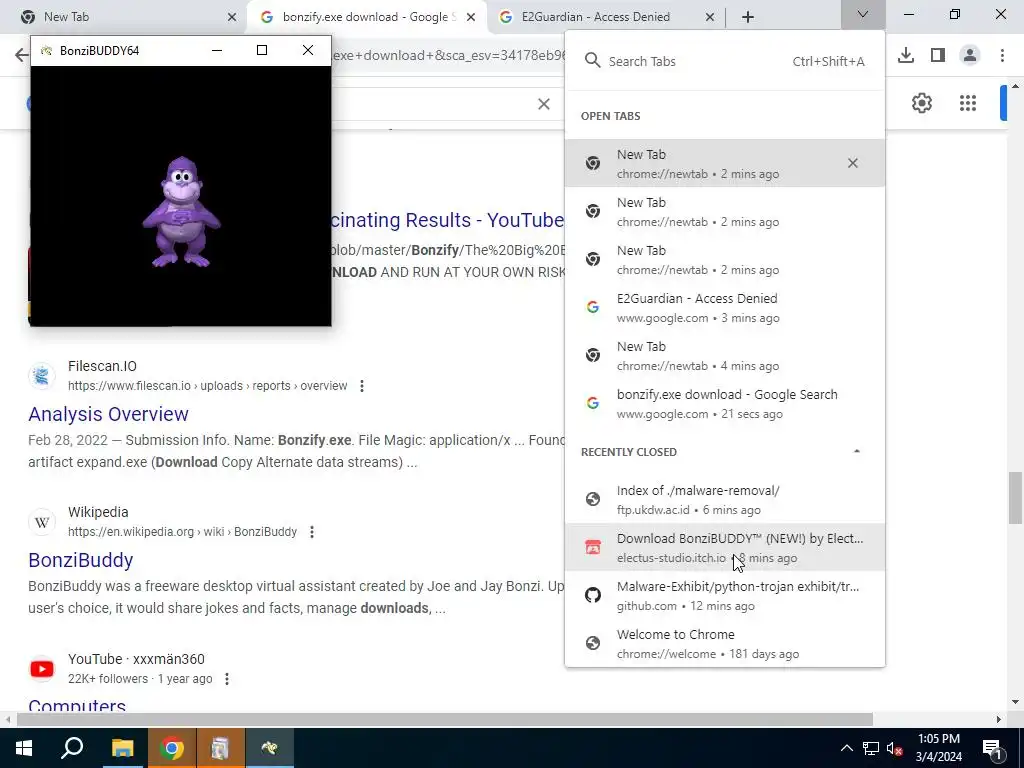1024x768 pixels.
Task: Click the new tab plus button
Action: (x=748, y=17)
